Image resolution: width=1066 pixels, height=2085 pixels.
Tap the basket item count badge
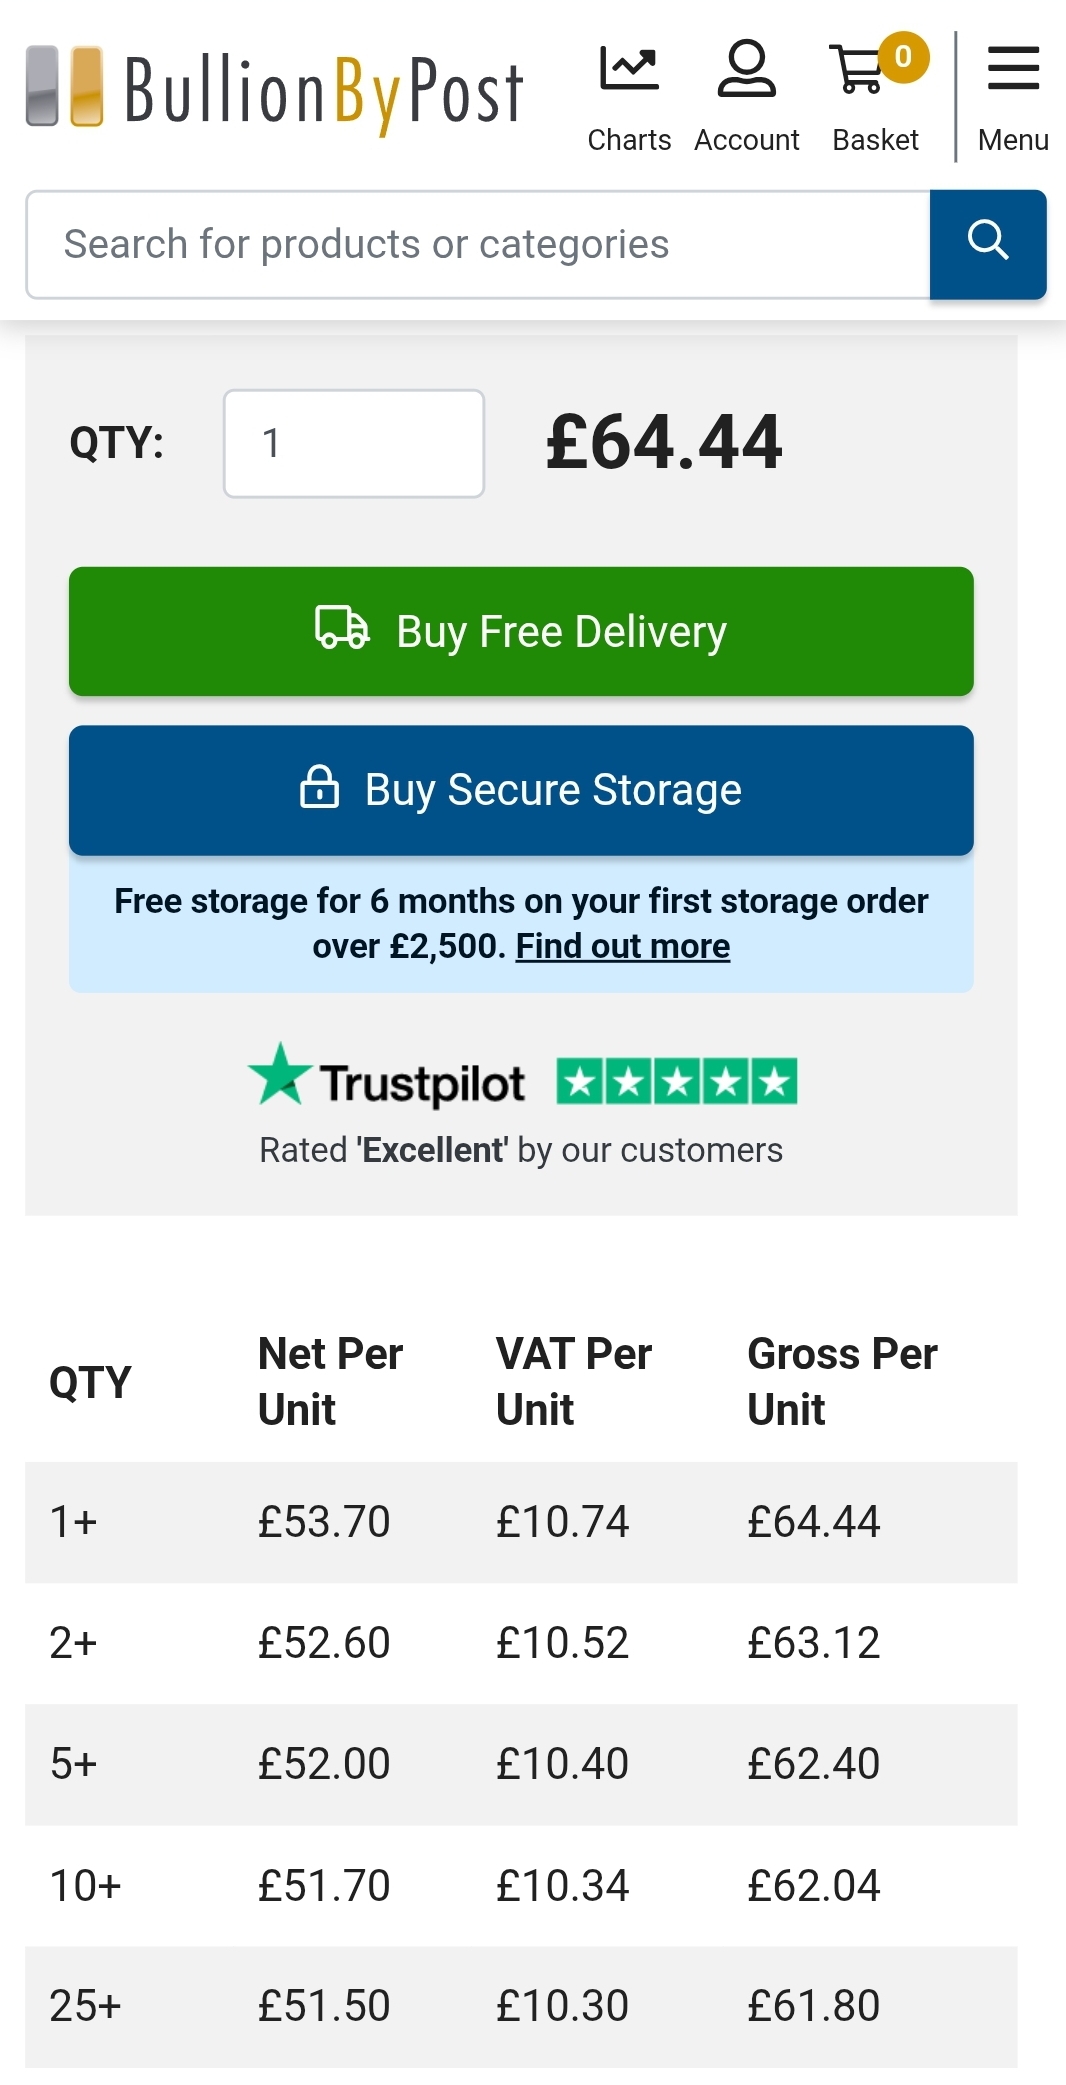point(904,57)
